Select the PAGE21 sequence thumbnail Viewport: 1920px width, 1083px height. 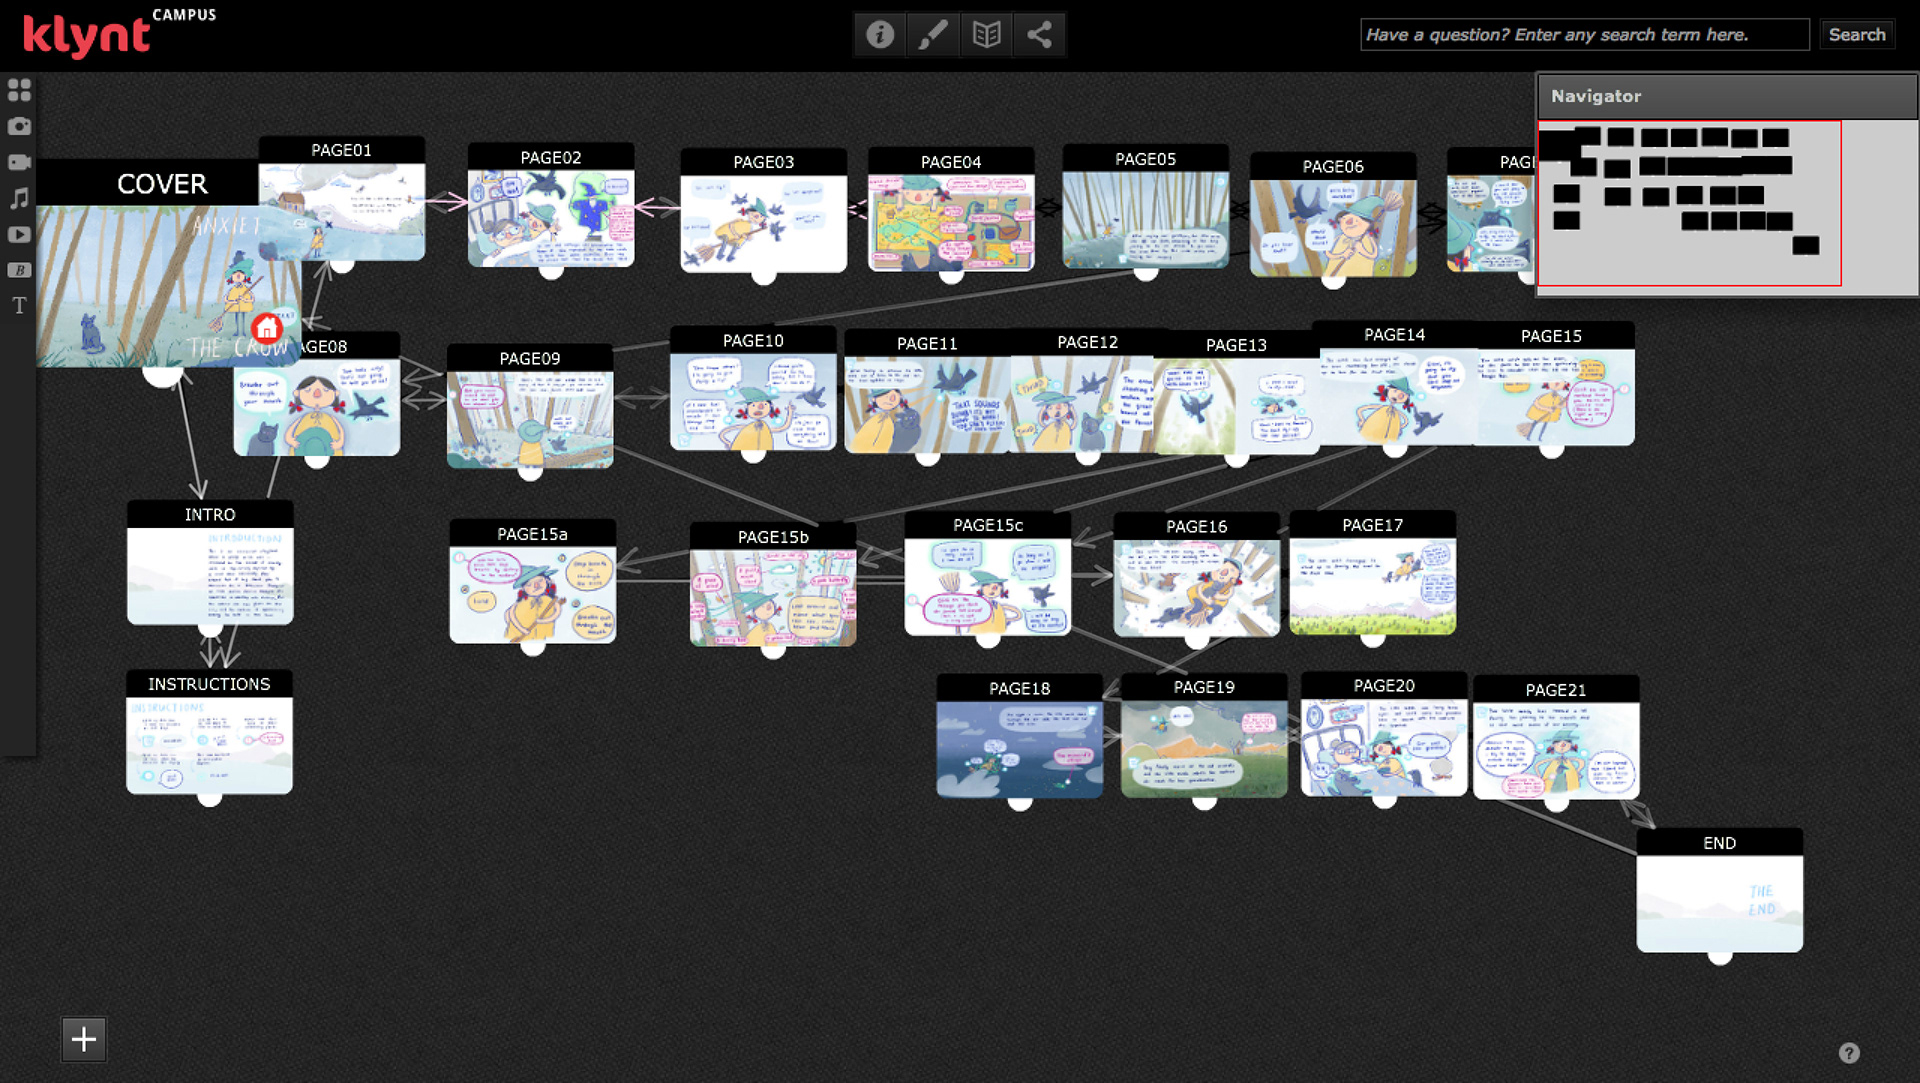pyautogui.click(x=1556, y=751)
